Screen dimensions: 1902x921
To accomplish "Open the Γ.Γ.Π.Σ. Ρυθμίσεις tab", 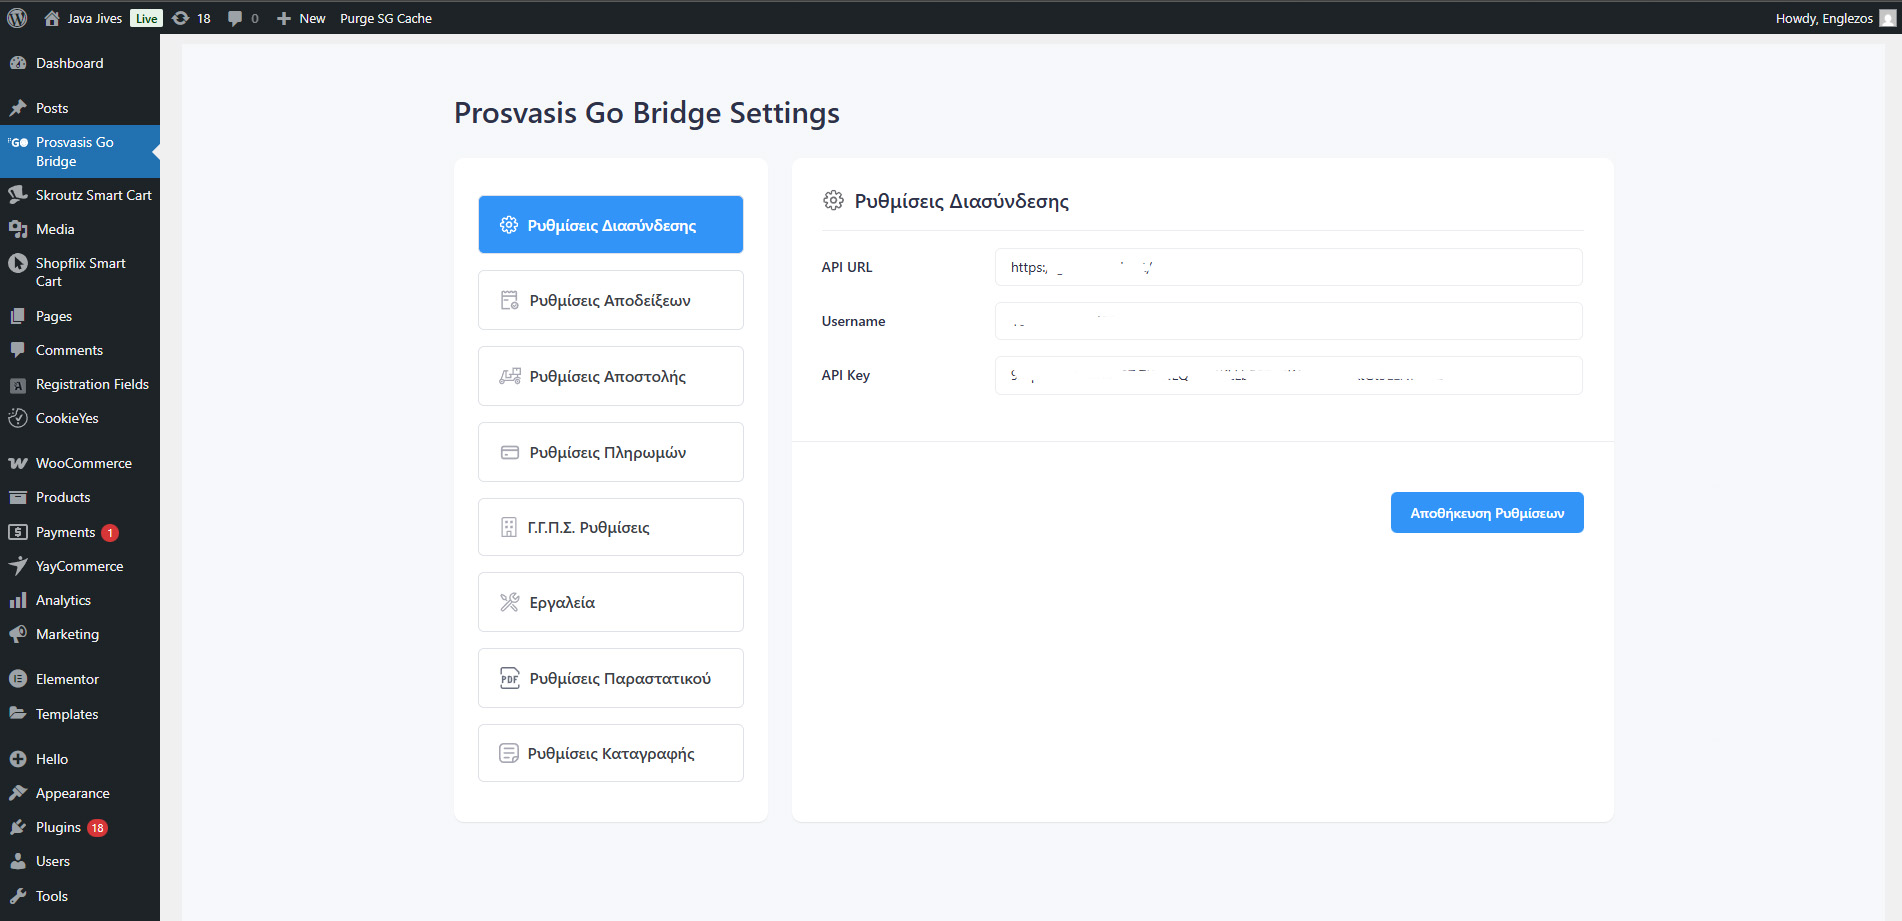I will point(610,527).
